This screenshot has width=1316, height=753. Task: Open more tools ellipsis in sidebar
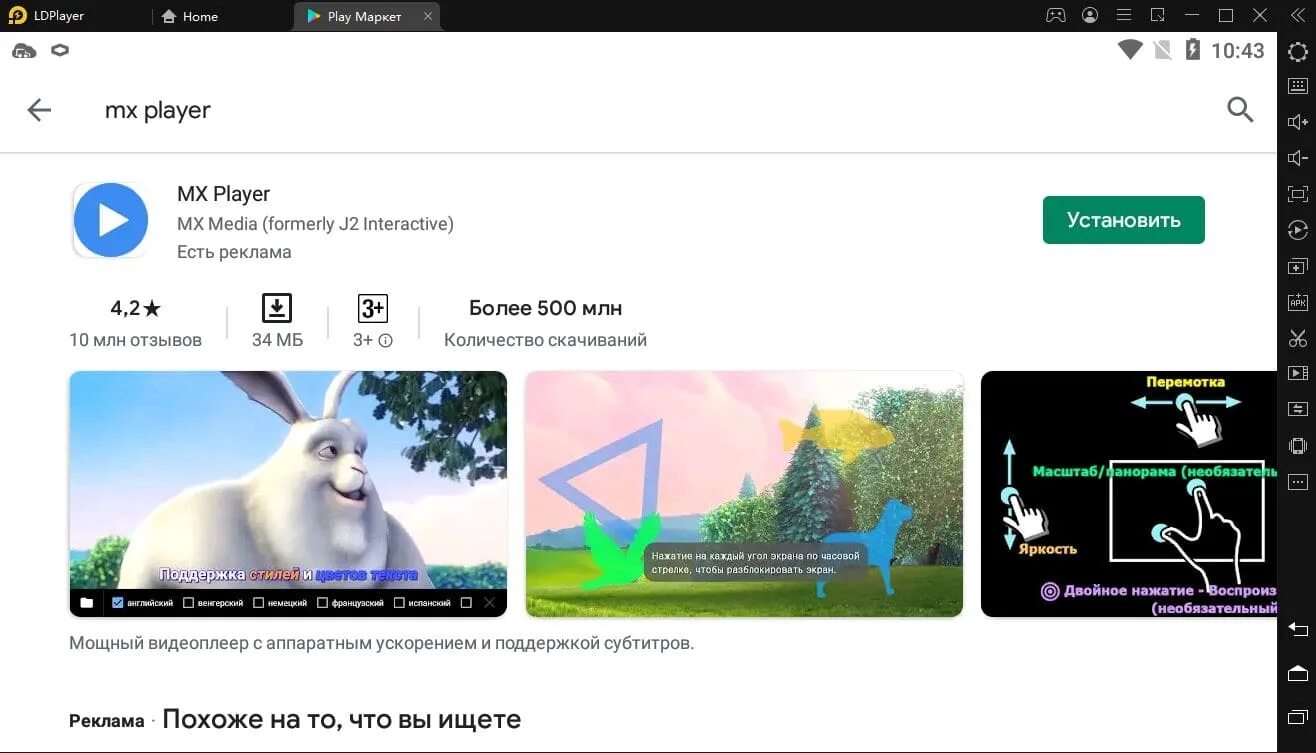(x=1297, y=481)
